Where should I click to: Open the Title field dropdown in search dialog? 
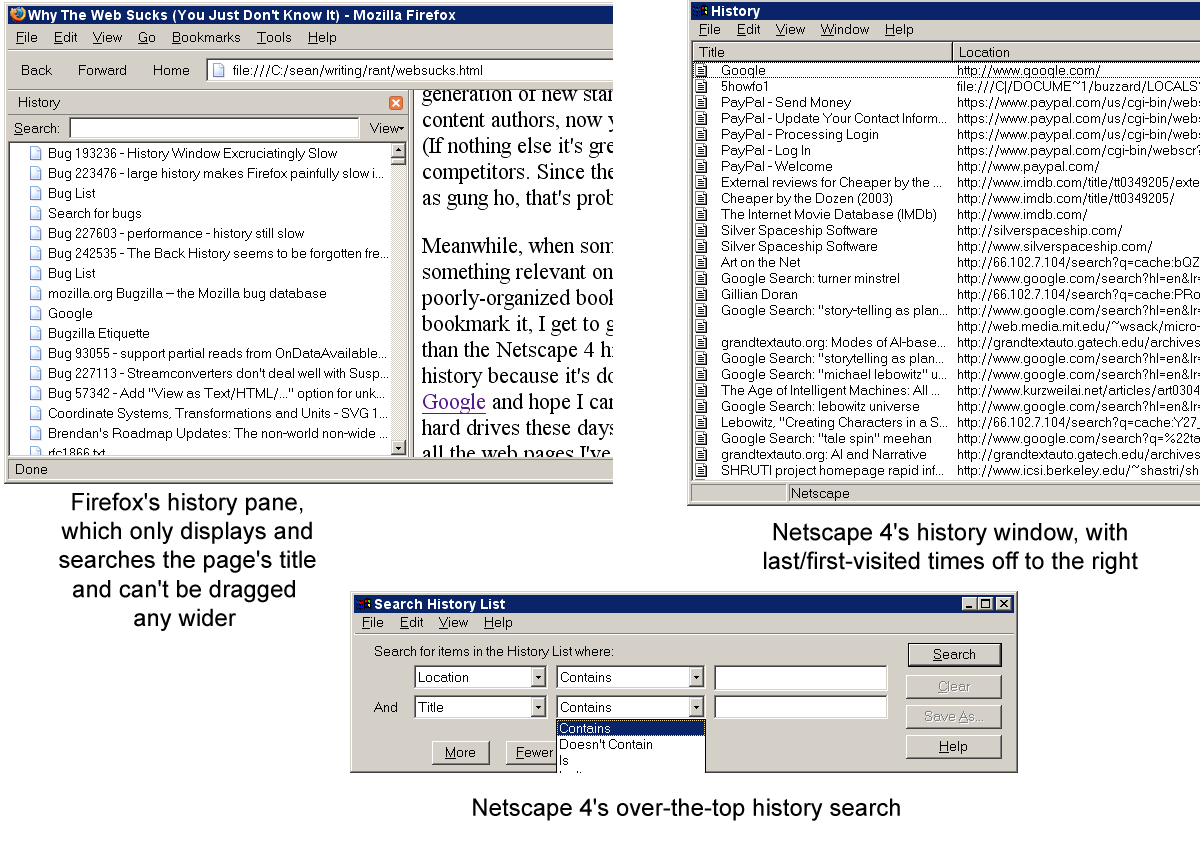click(537, 707)
